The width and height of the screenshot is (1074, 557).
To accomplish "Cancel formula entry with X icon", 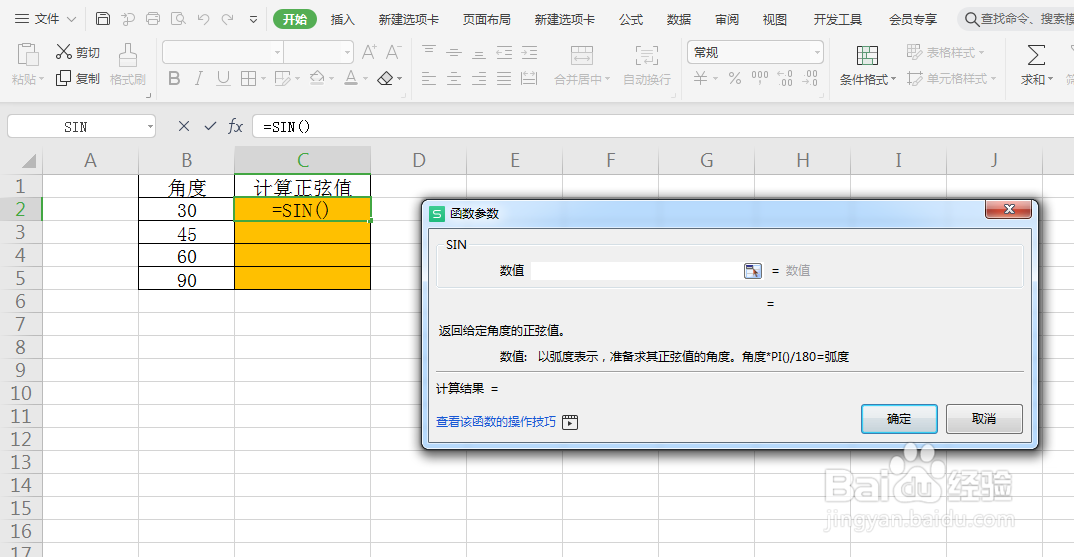I will pyautogui.click(x=184, y=126).
